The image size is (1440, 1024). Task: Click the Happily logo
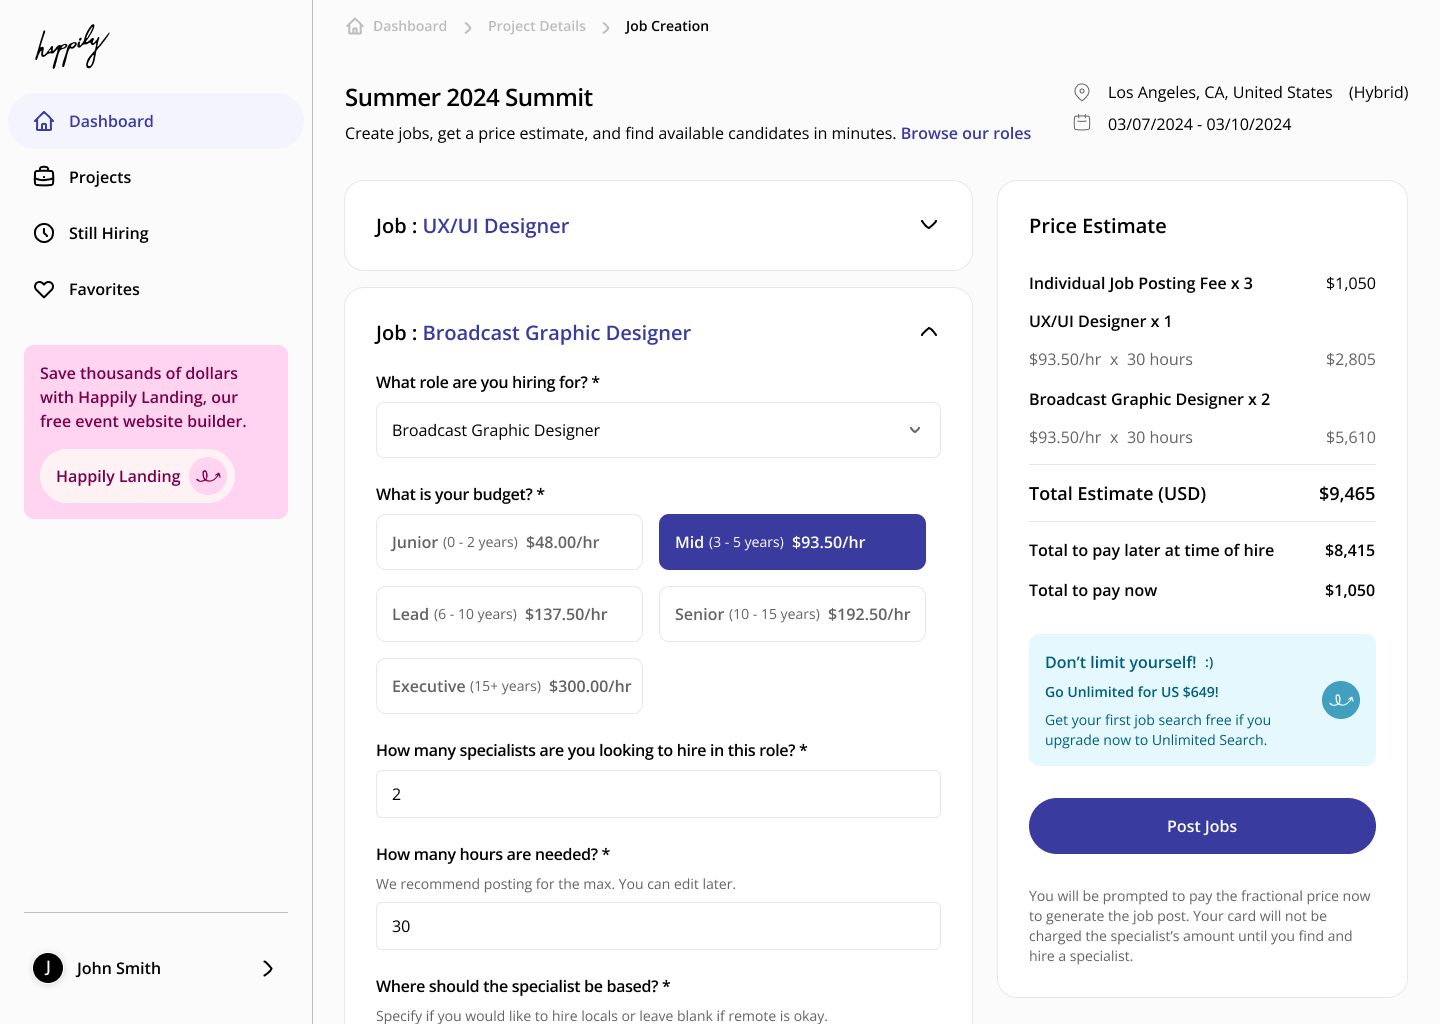click(x=72, y=46)
